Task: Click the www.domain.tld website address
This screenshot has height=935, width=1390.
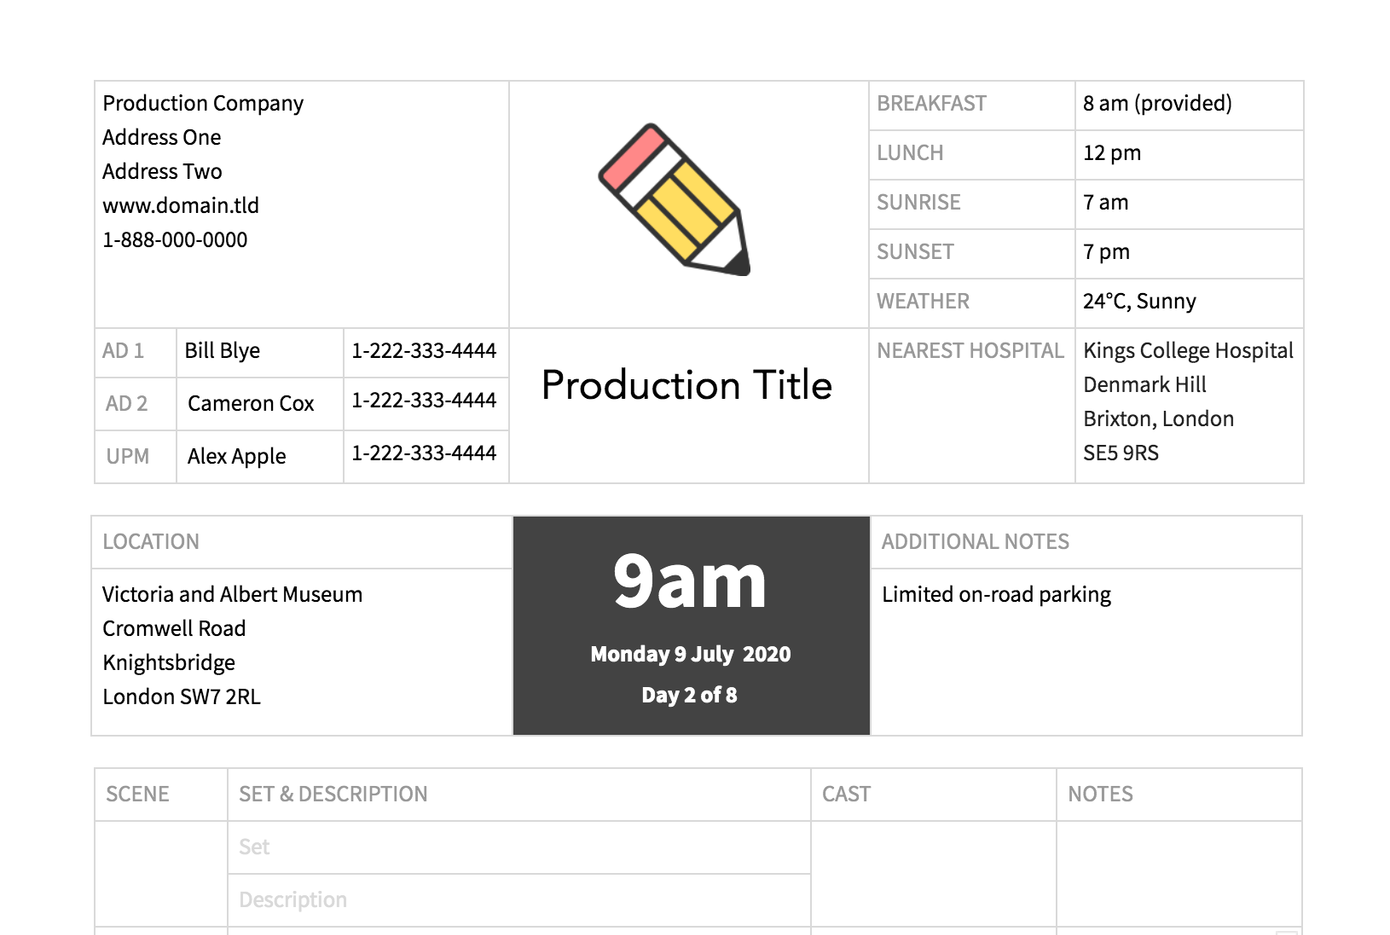Action: (x=181, y=206)
